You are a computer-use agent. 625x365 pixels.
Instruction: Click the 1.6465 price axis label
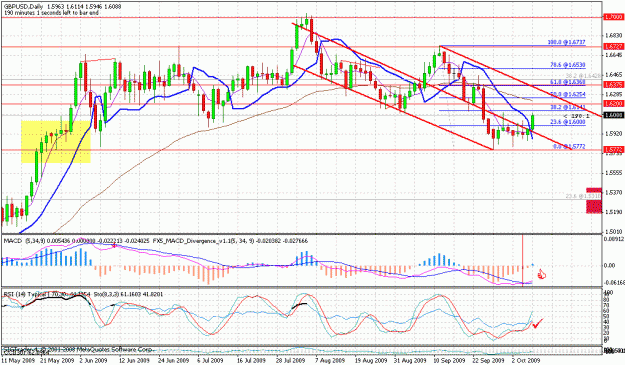coord(613,75)
